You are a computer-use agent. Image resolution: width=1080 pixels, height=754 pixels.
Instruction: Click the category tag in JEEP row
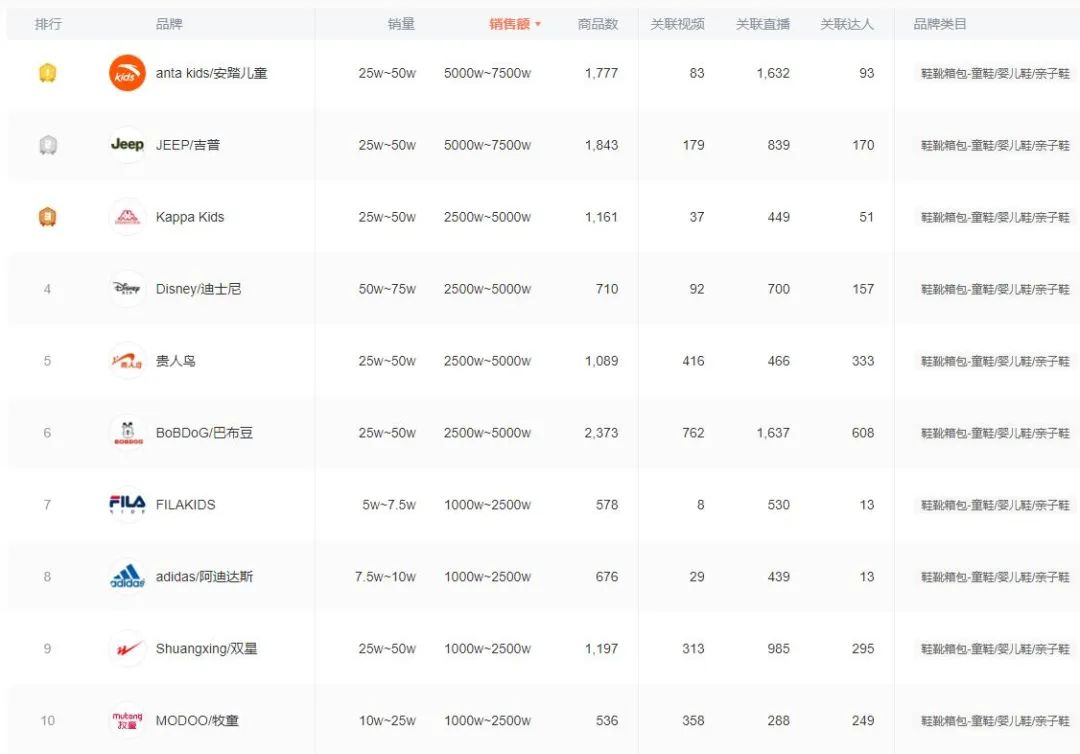click(995, 145)
